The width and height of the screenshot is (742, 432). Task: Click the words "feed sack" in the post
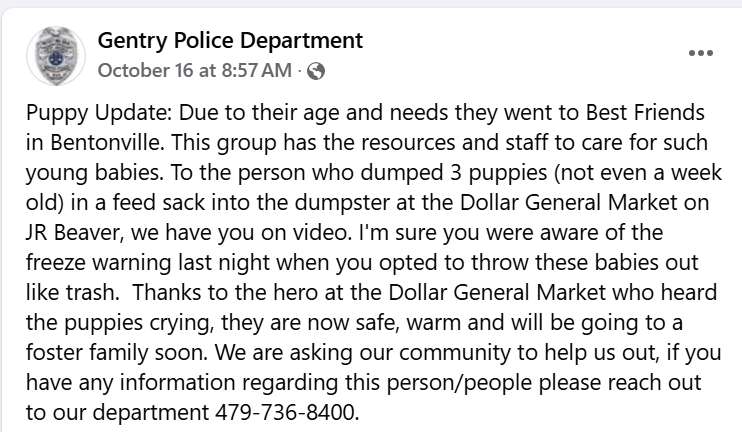[158, 203]
